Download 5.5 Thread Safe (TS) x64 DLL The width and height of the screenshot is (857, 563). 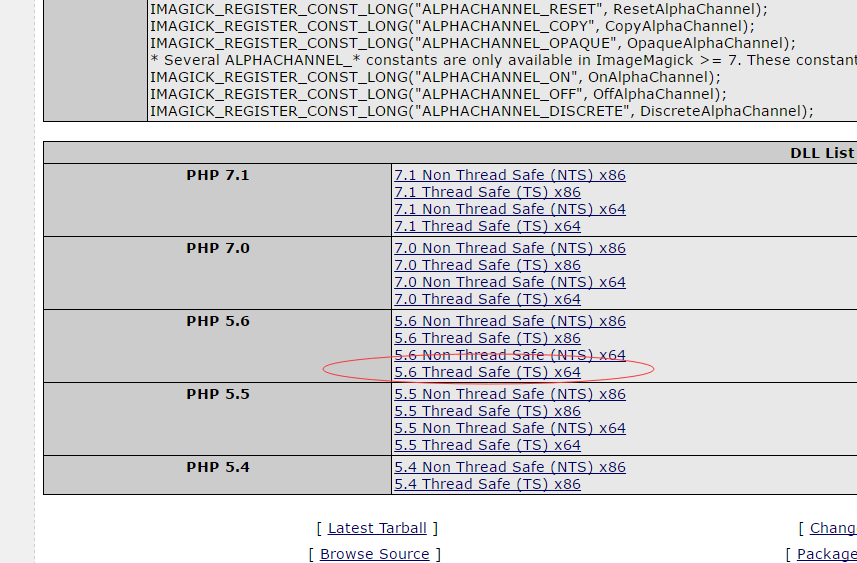[x=488, y=445]
